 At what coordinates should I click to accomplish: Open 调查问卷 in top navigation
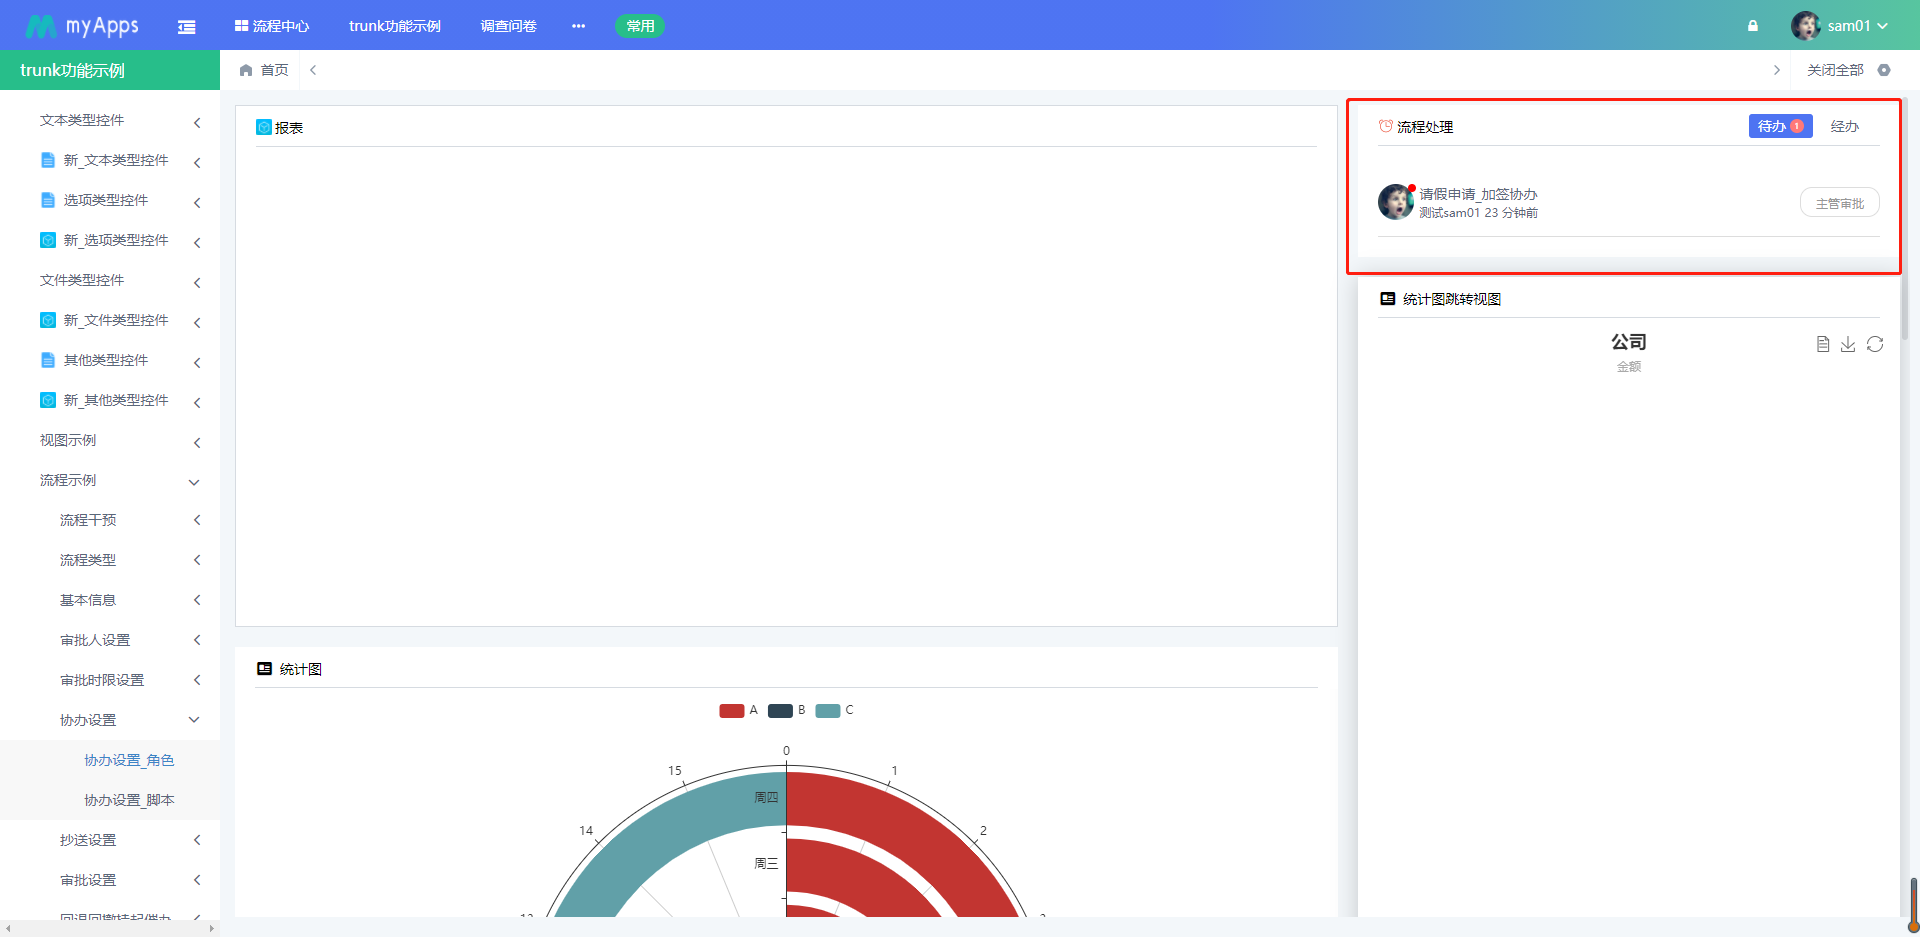coord(508,26)
